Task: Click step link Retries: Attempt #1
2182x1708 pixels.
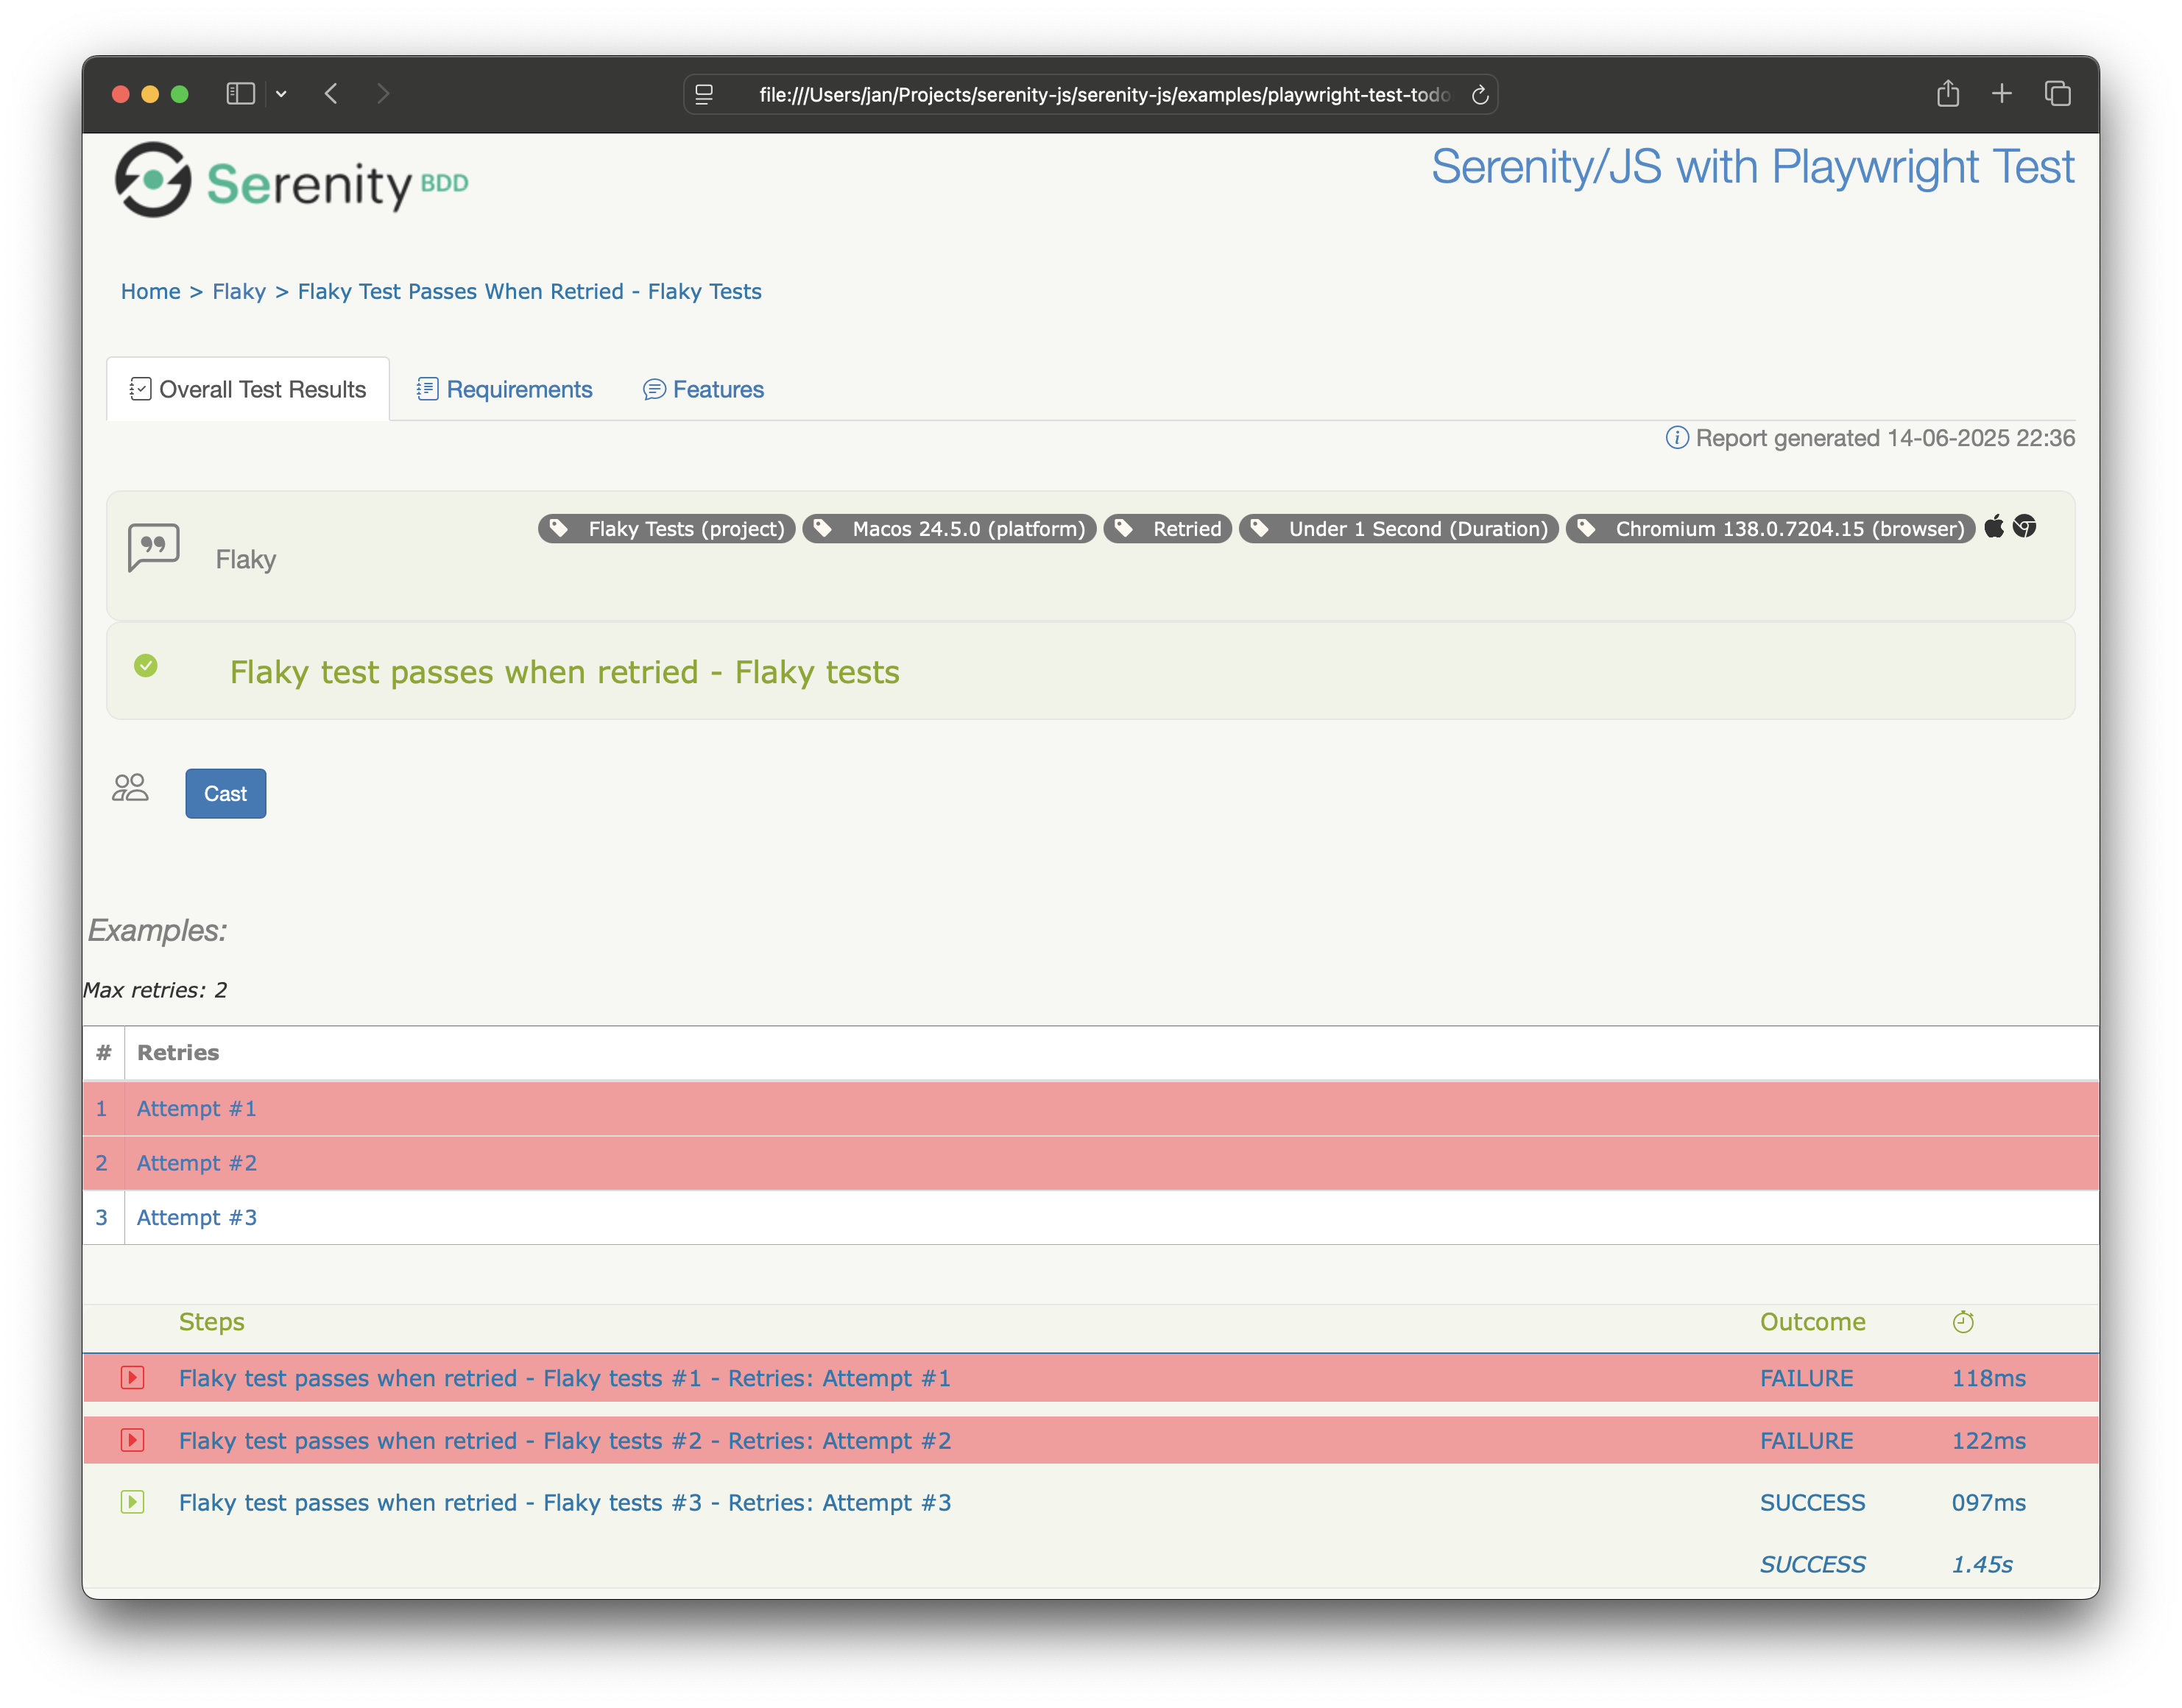Action: (565, 1378)
